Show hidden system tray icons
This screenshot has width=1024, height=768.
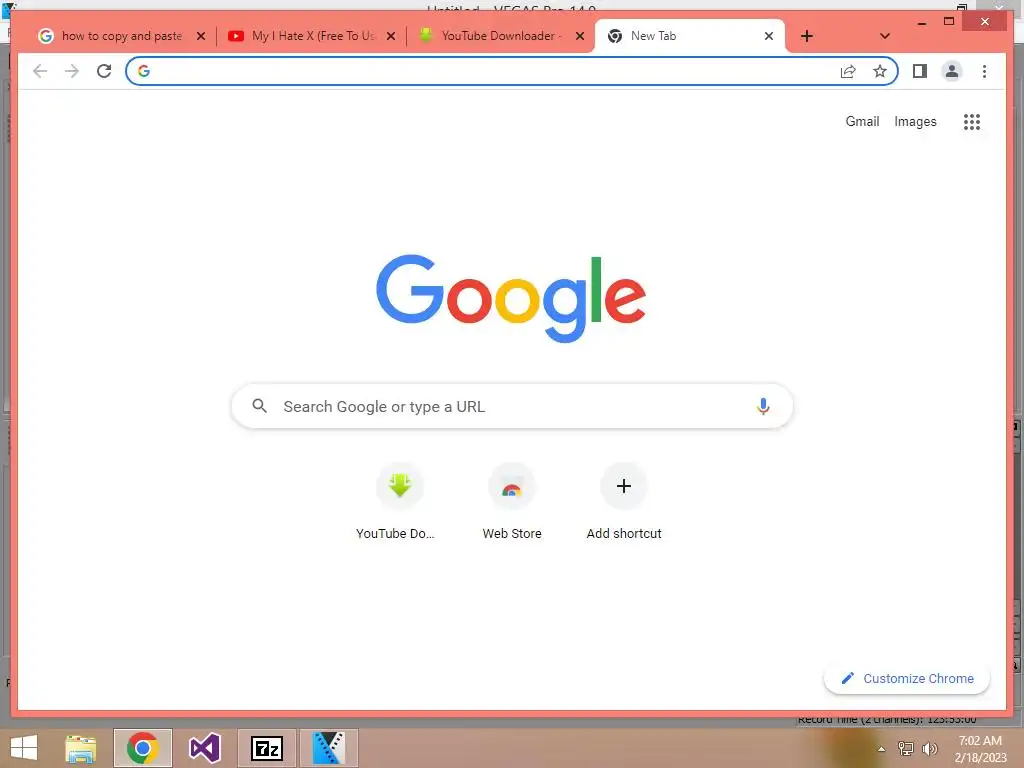pyautogui.click(x=881, y=749)
